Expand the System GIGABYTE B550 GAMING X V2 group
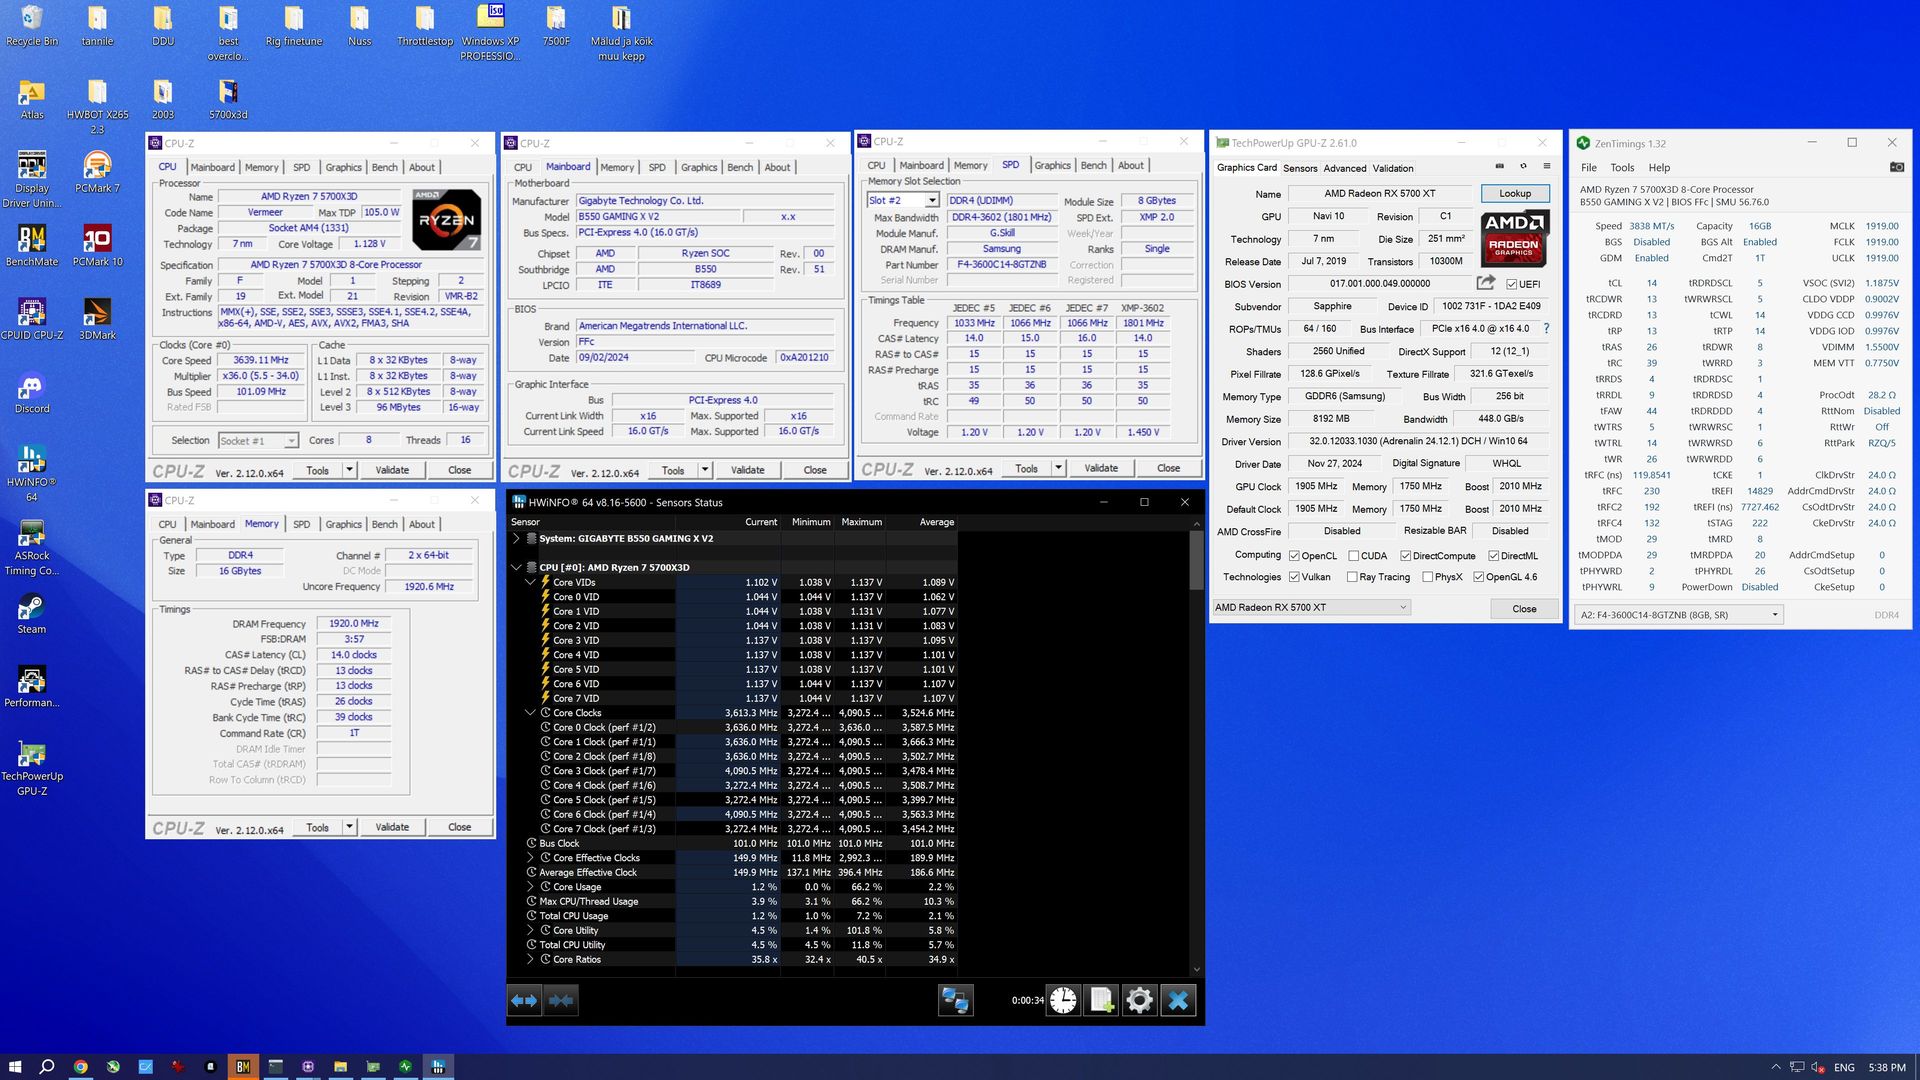The width and height of the screenshot is (1920, 1080). [516, 538]
